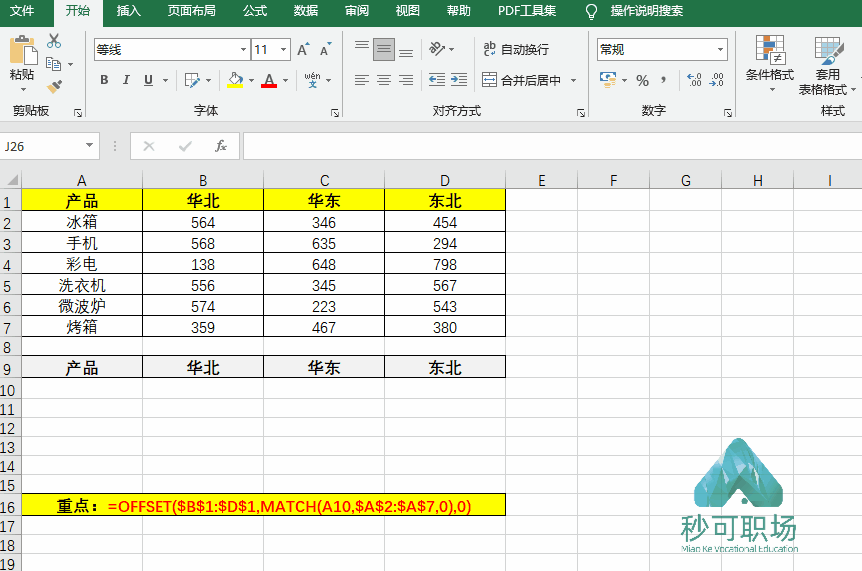Open the Name Box dropdown arrow

(89, 145)
